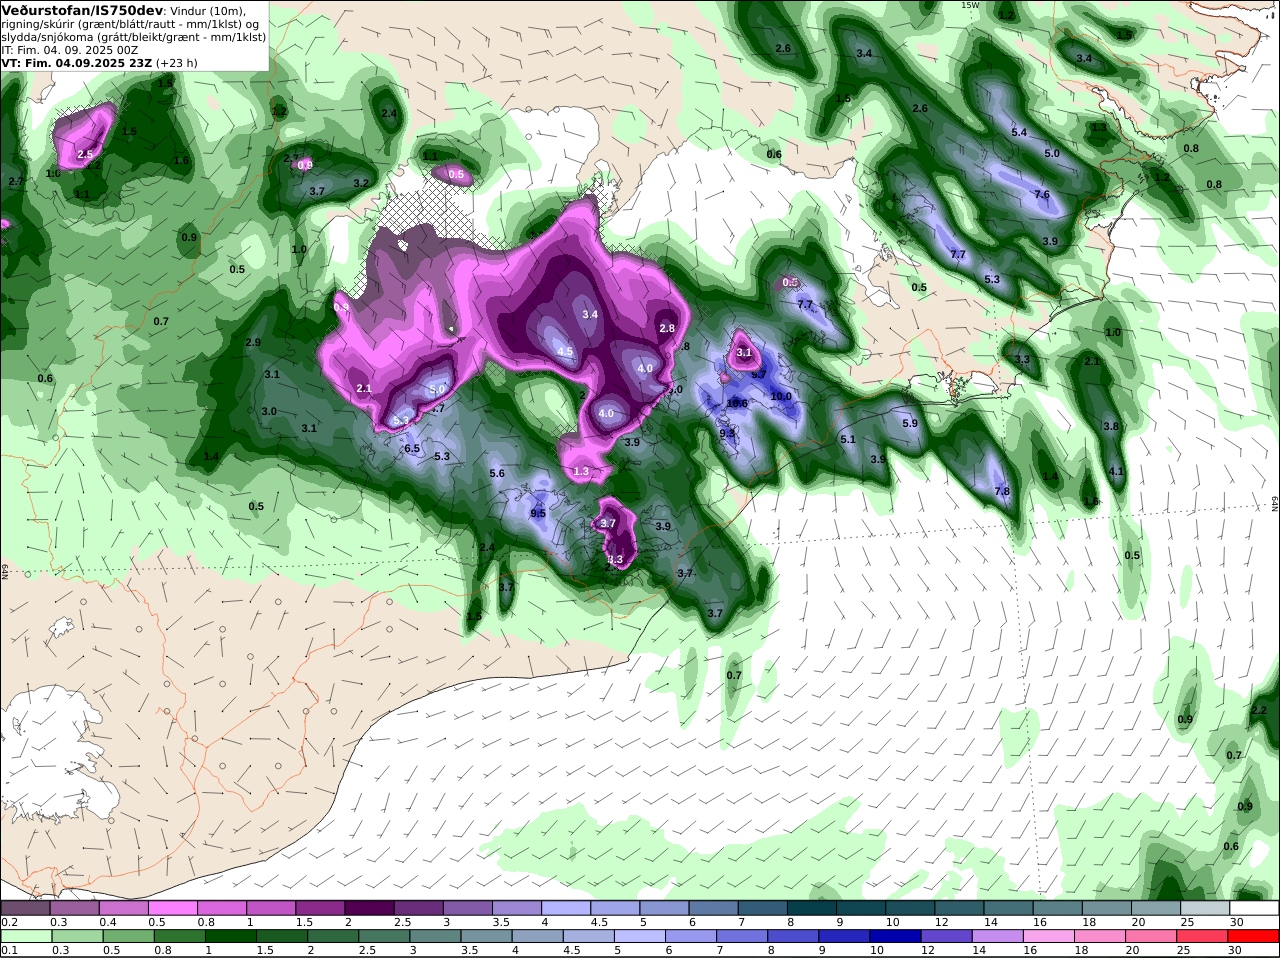Click the '5.4' precipitation value on the map

[1019, 133]
